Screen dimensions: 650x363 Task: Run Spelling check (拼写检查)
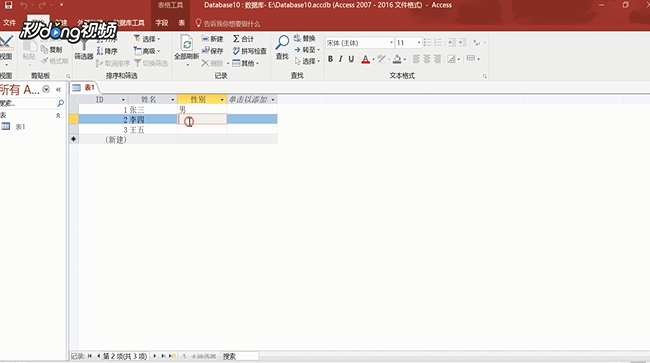pos(250,51)
